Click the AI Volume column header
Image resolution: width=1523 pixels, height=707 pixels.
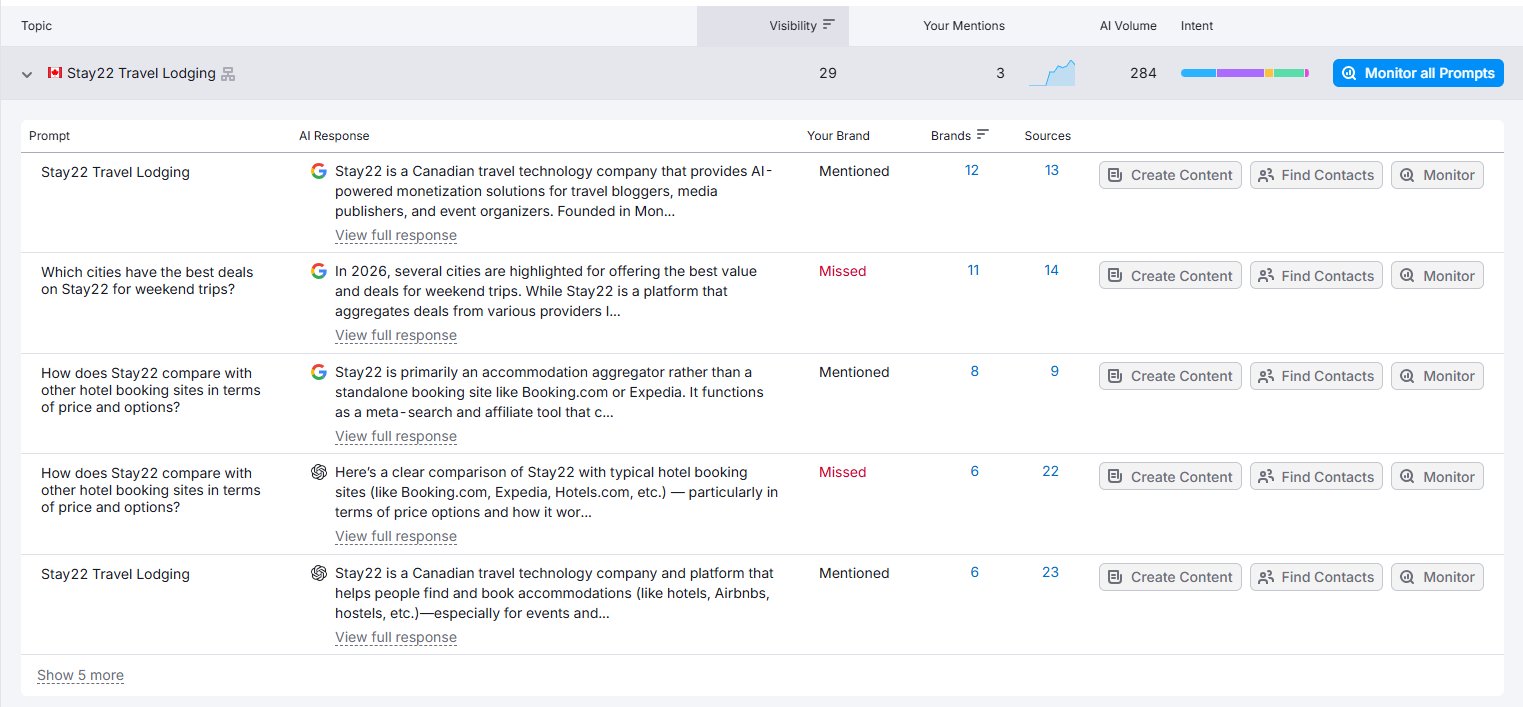point(1128,26)
